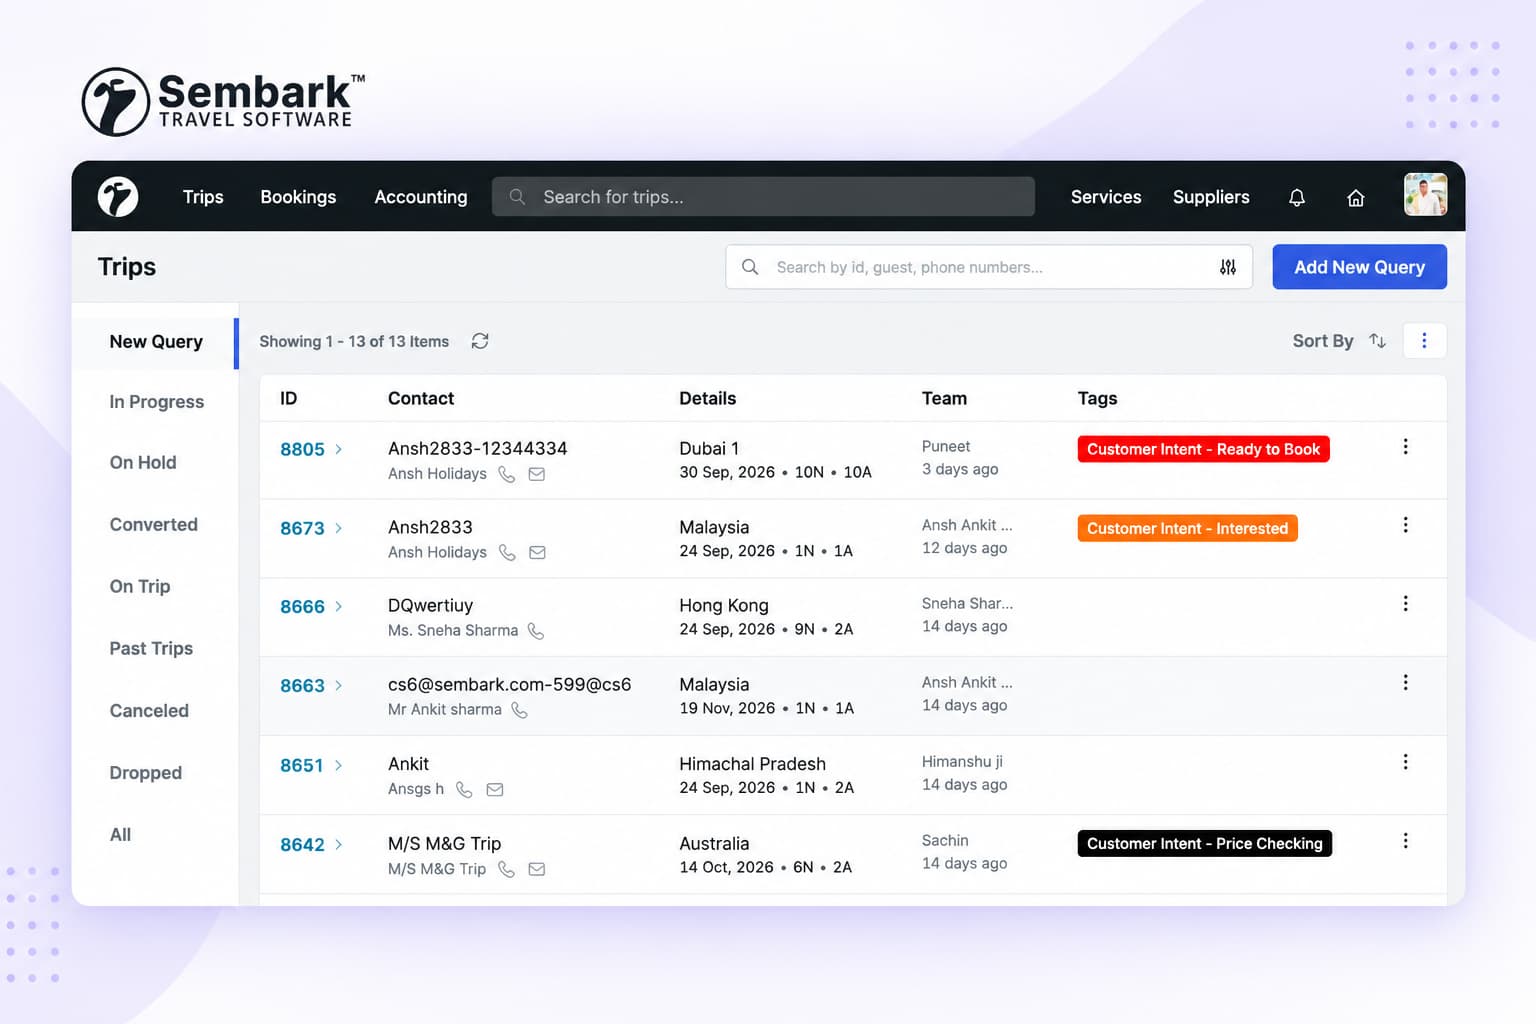Open row actions for trip 8651
This screenshot has width=1536, height=1024.
[1405, 762]
